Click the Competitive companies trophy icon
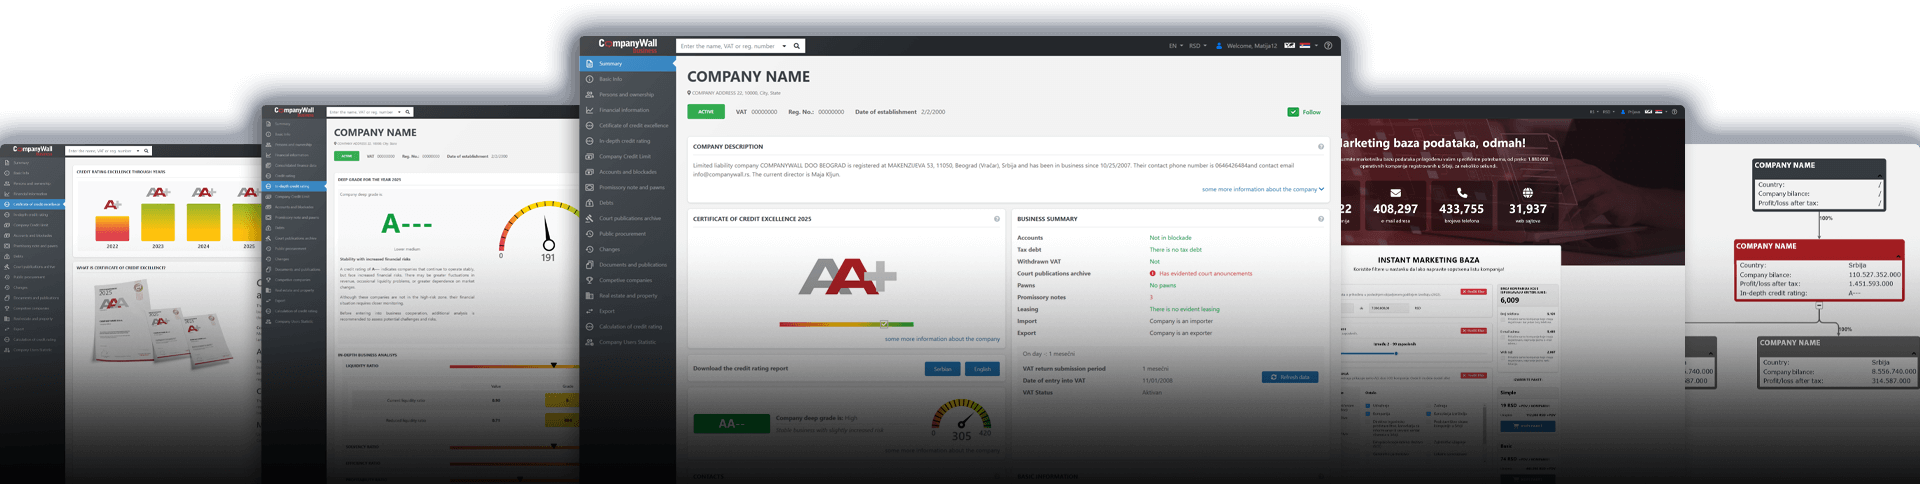Viewport: 1920px width, 484px height. click(589, 280)
